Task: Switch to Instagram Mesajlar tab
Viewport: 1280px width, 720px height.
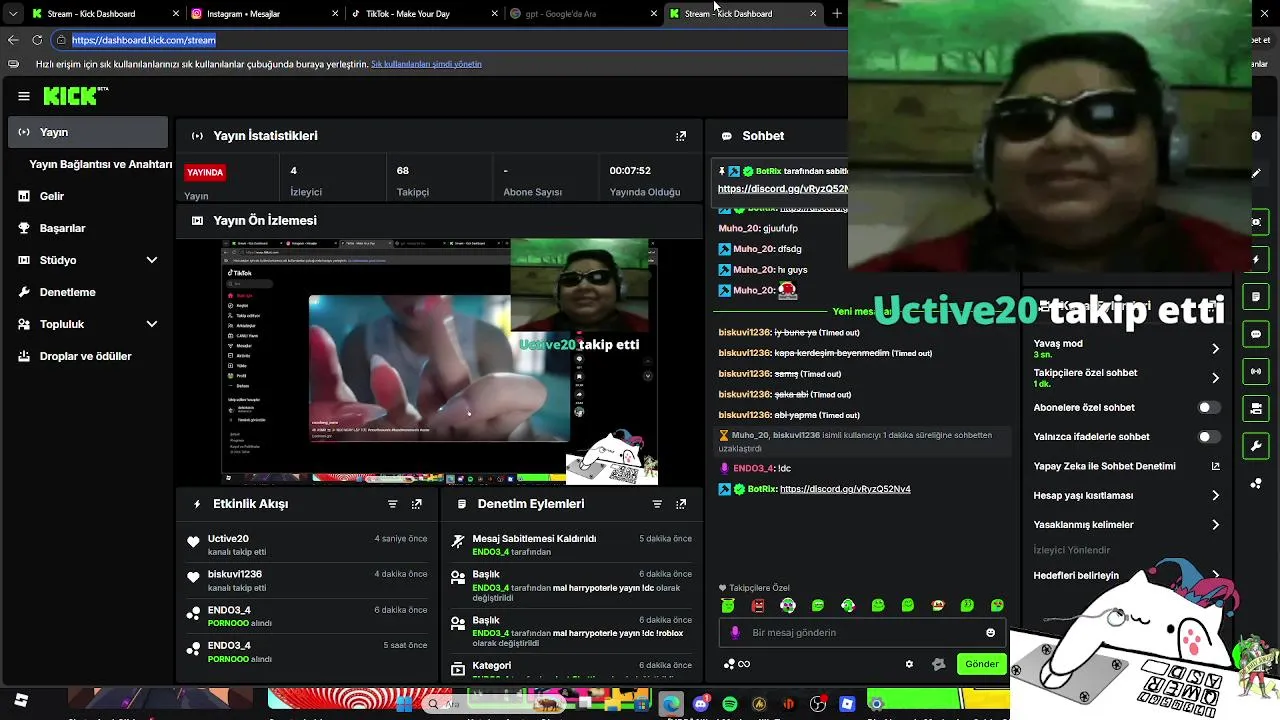Action: click(264, 14)
